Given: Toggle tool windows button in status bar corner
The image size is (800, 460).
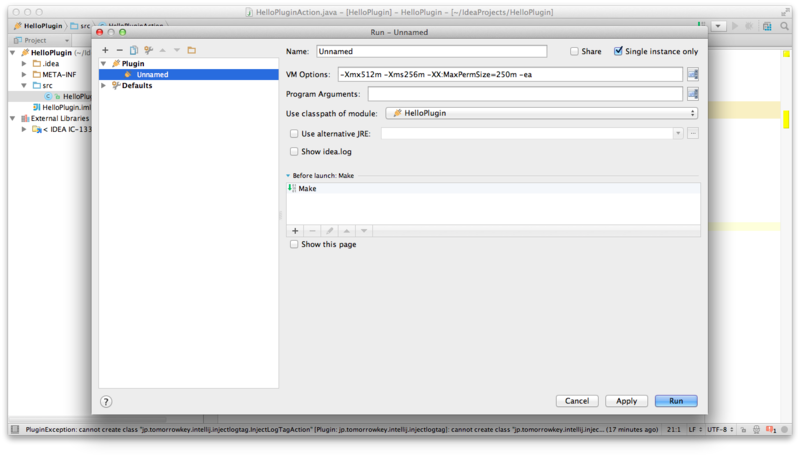Looking at the screenshot, I should click(x=15, y=430).
